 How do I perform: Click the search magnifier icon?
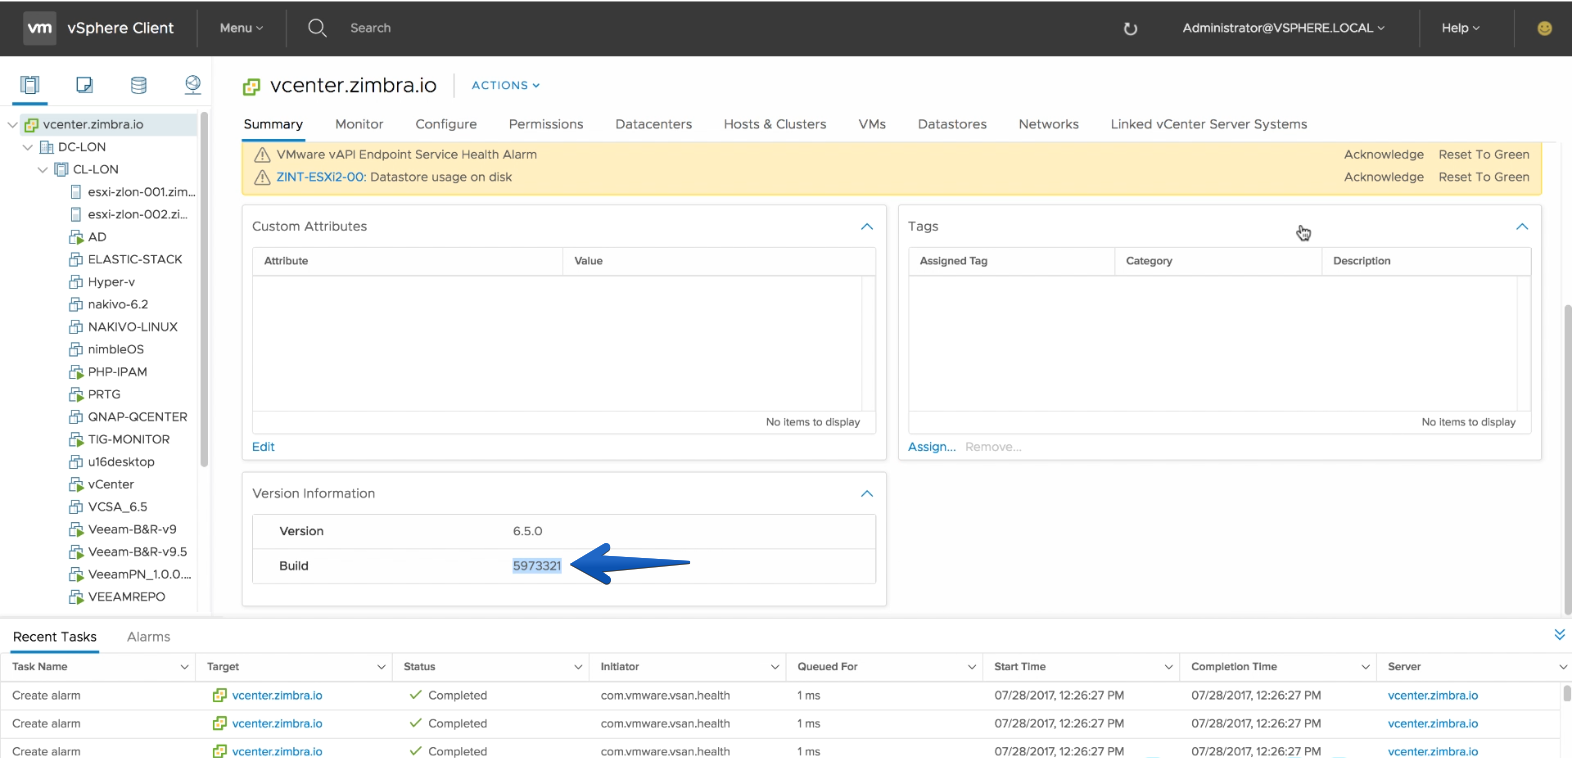[x=317, y=28]
